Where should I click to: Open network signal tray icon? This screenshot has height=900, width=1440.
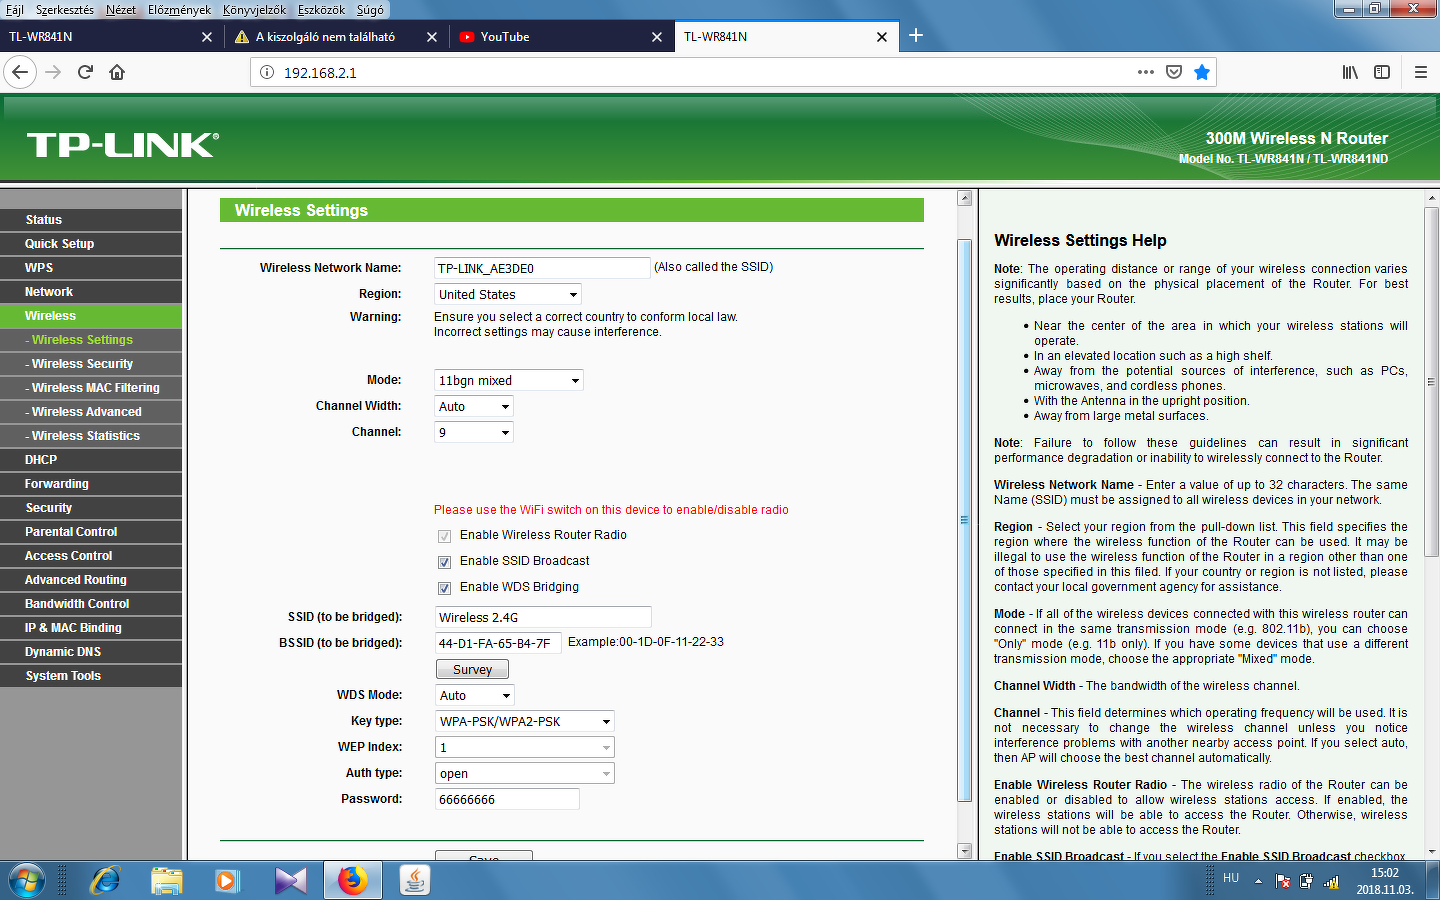pos(1331,882)
